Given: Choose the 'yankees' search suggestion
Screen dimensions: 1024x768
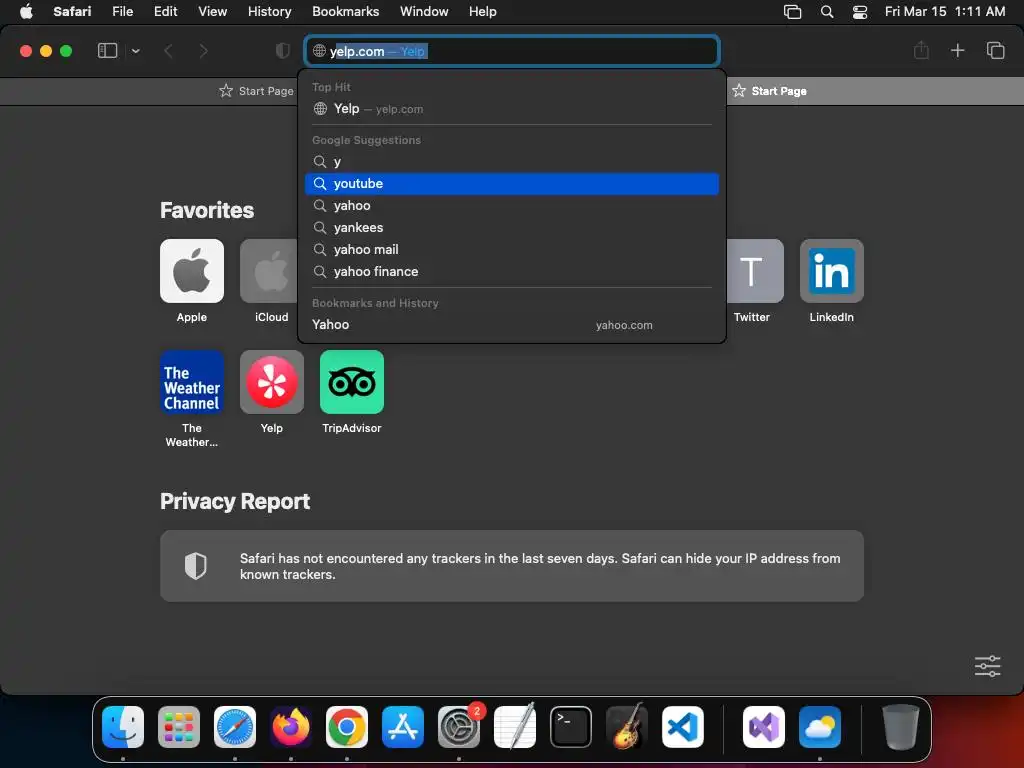Looking at the screenshot, I should pos(512,227).
